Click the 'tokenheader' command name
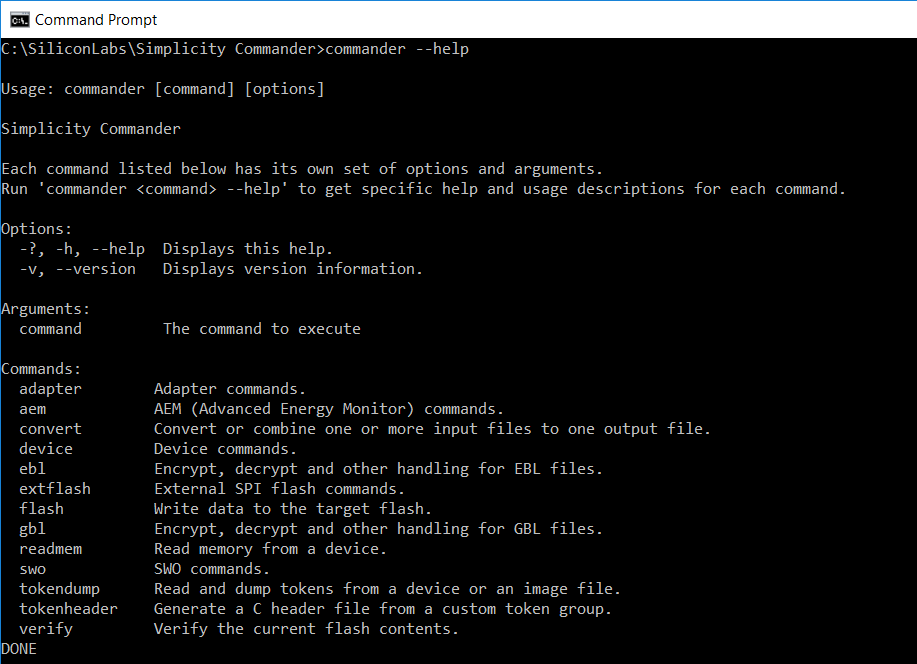The width and height of the screenshot is (917, 664). tap(68, 609)
